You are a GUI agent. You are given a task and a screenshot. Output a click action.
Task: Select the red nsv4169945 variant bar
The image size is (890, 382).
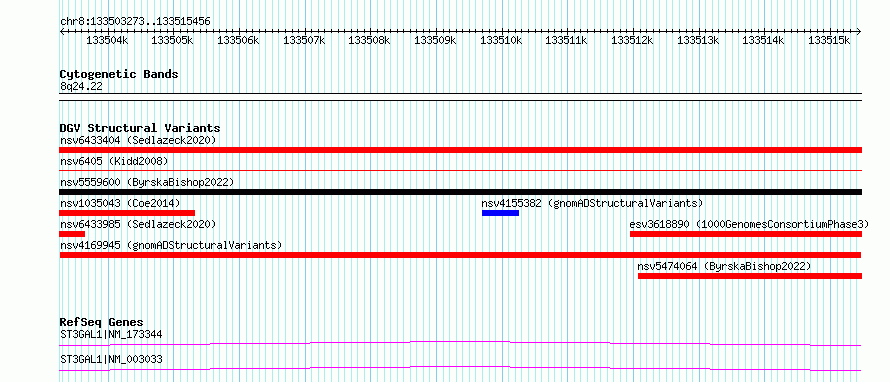click(x=461, y=255)
